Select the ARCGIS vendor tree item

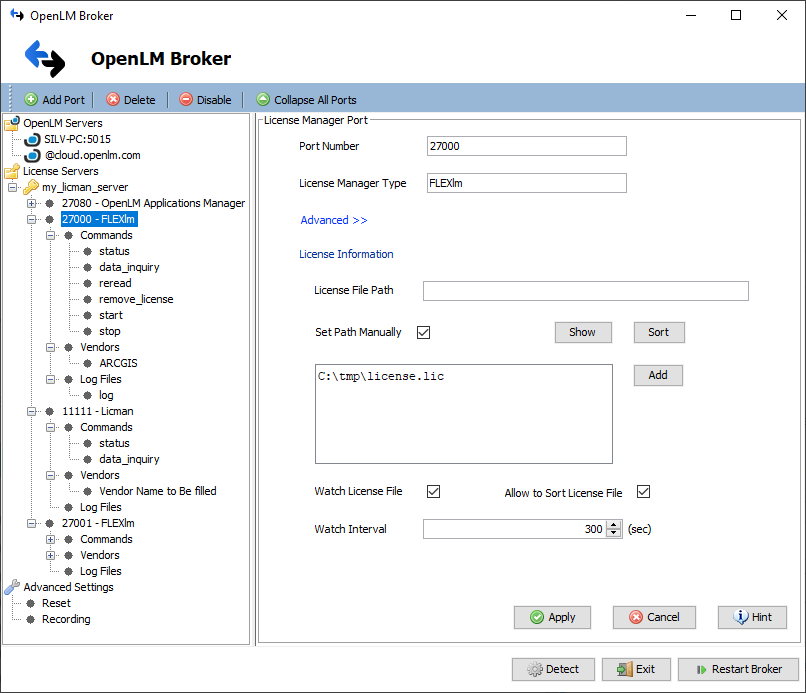[x=118, y=363]
